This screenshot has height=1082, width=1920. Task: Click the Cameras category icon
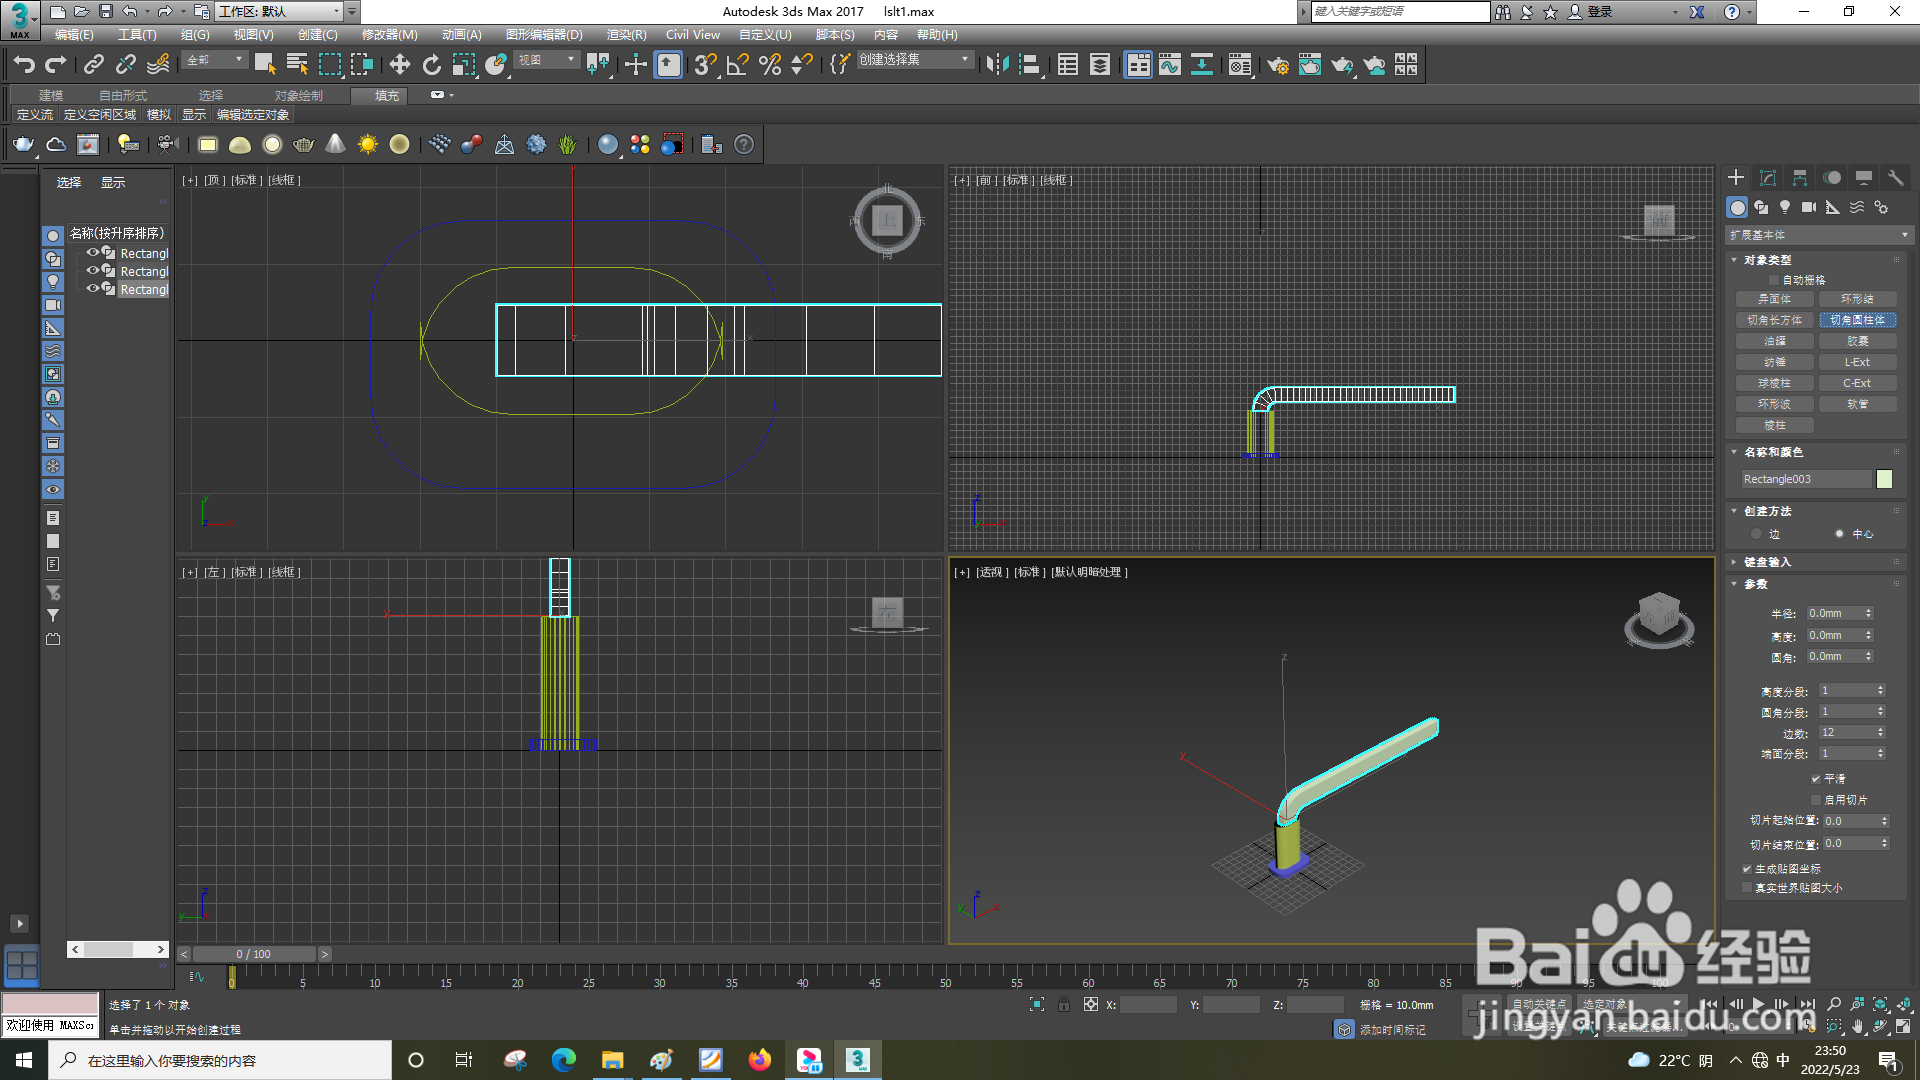(1809, 207)
